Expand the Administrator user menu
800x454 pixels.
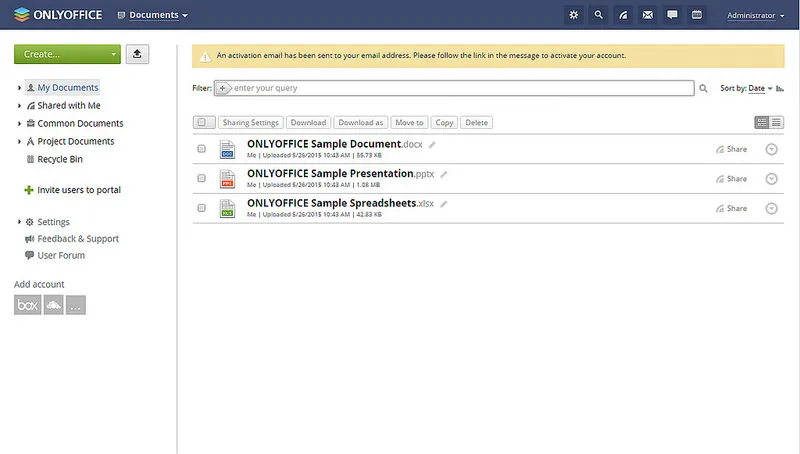(x=755, y=16)
